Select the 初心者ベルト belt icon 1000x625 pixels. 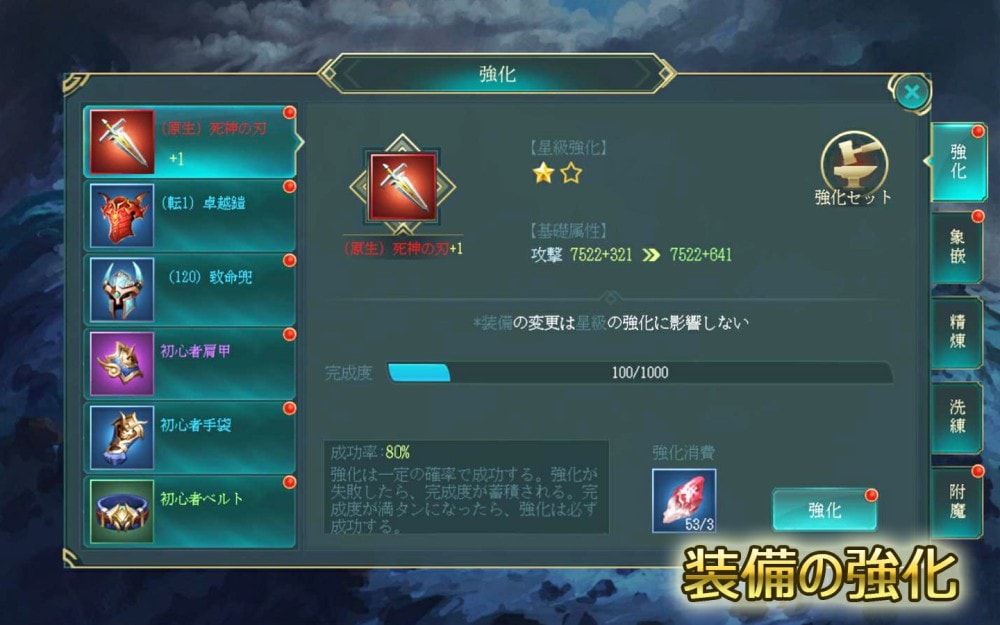(x=122, y=511)
